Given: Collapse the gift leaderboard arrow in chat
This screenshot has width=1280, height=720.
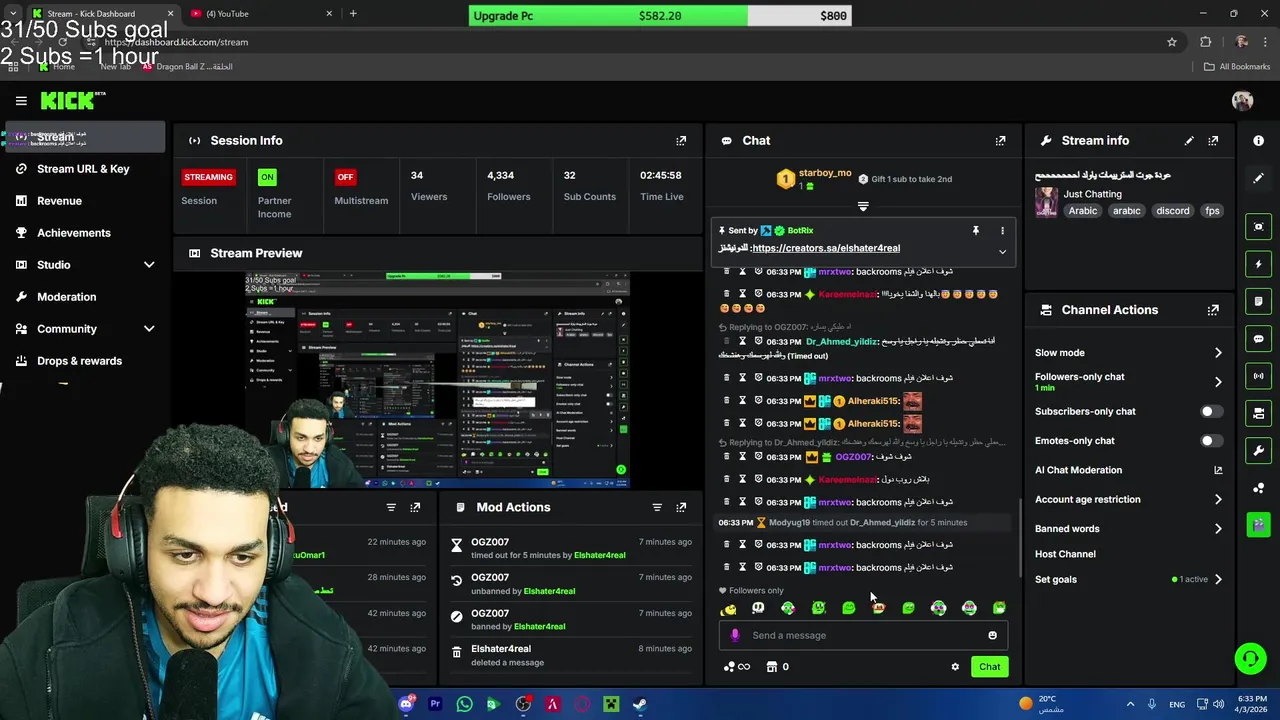Looking at the screenshot, I should [863, 207].
